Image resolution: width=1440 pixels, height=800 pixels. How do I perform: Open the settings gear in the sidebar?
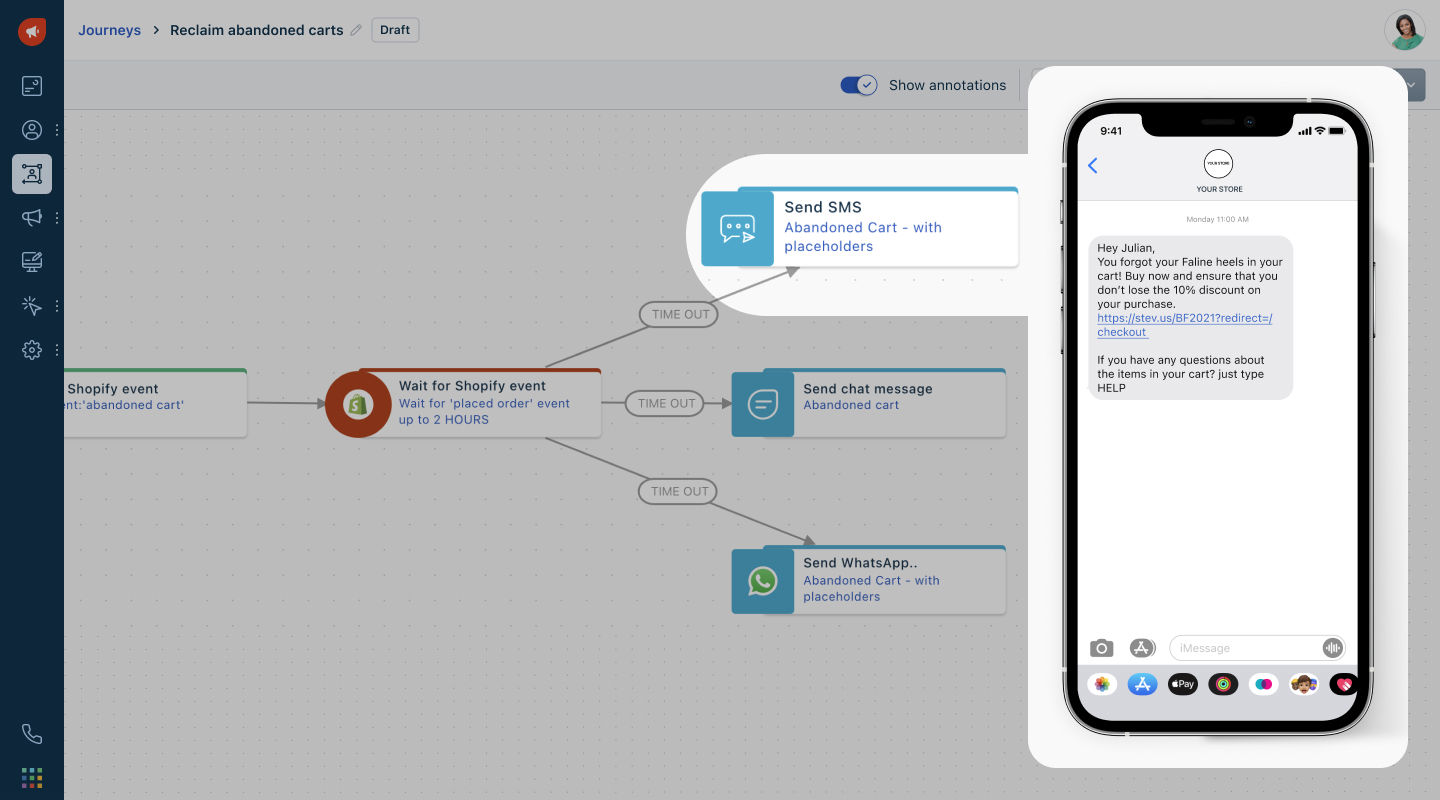32,350
